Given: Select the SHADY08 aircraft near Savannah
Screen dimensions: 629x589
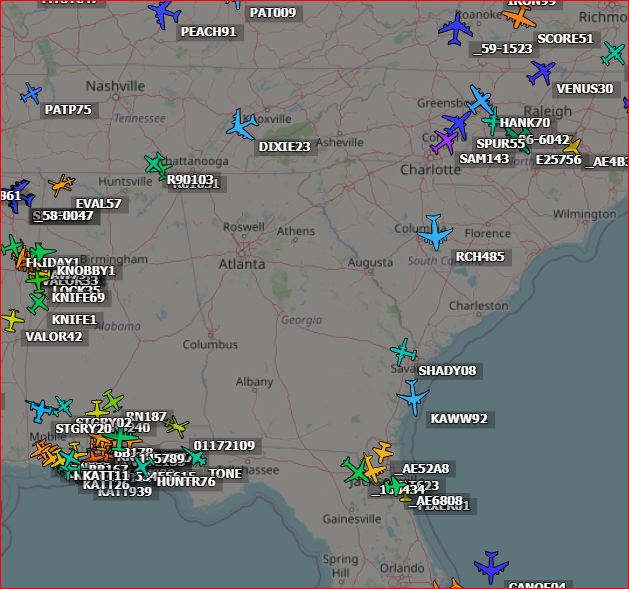Looking at the screenshot, I should (403, 351).
